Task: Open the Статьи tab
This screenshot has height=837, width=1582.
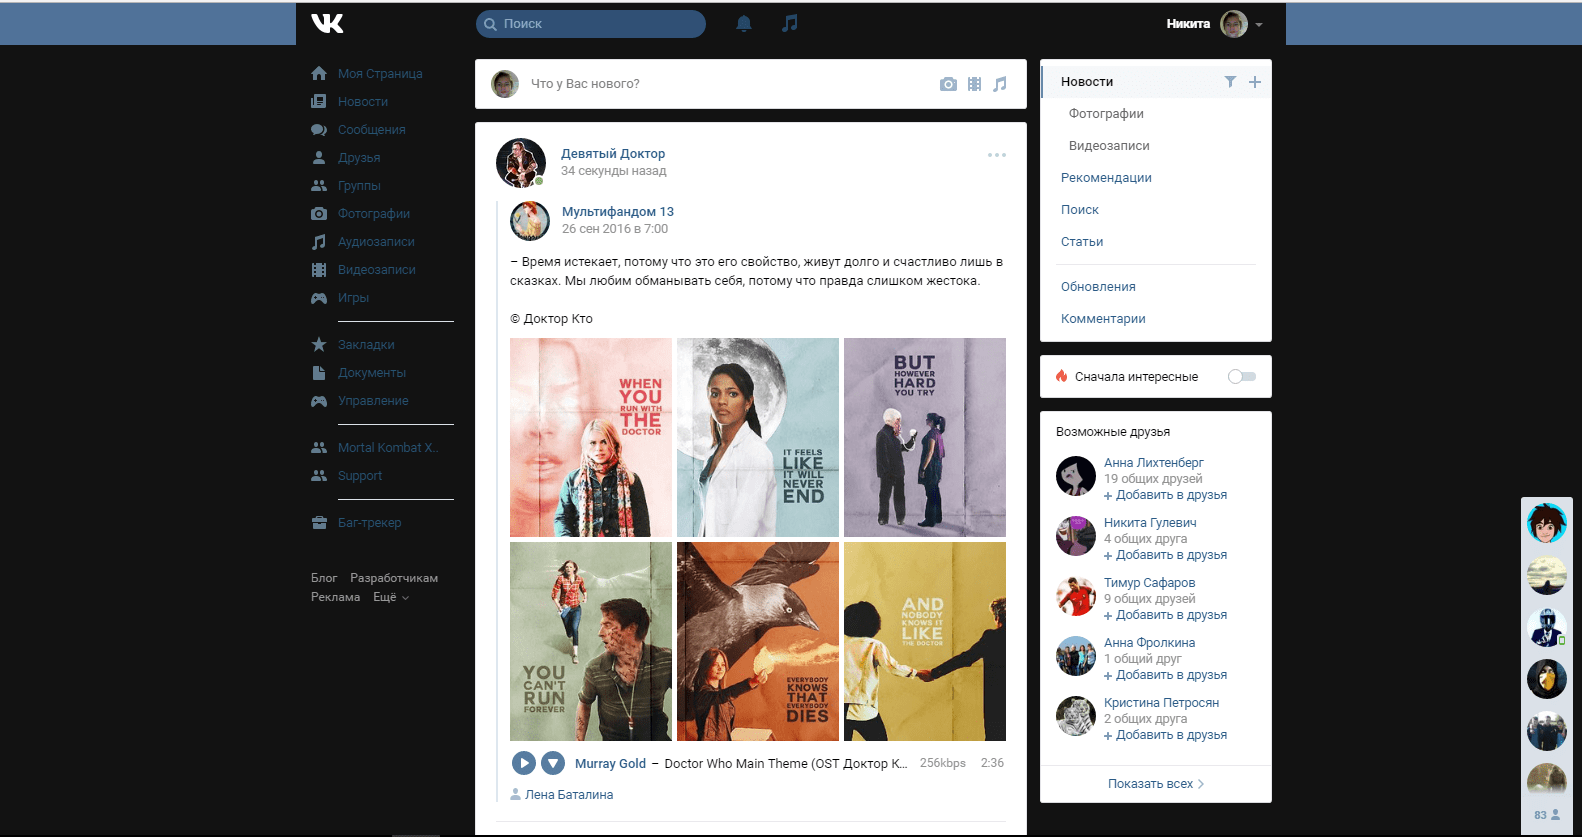Action: 1082,241
